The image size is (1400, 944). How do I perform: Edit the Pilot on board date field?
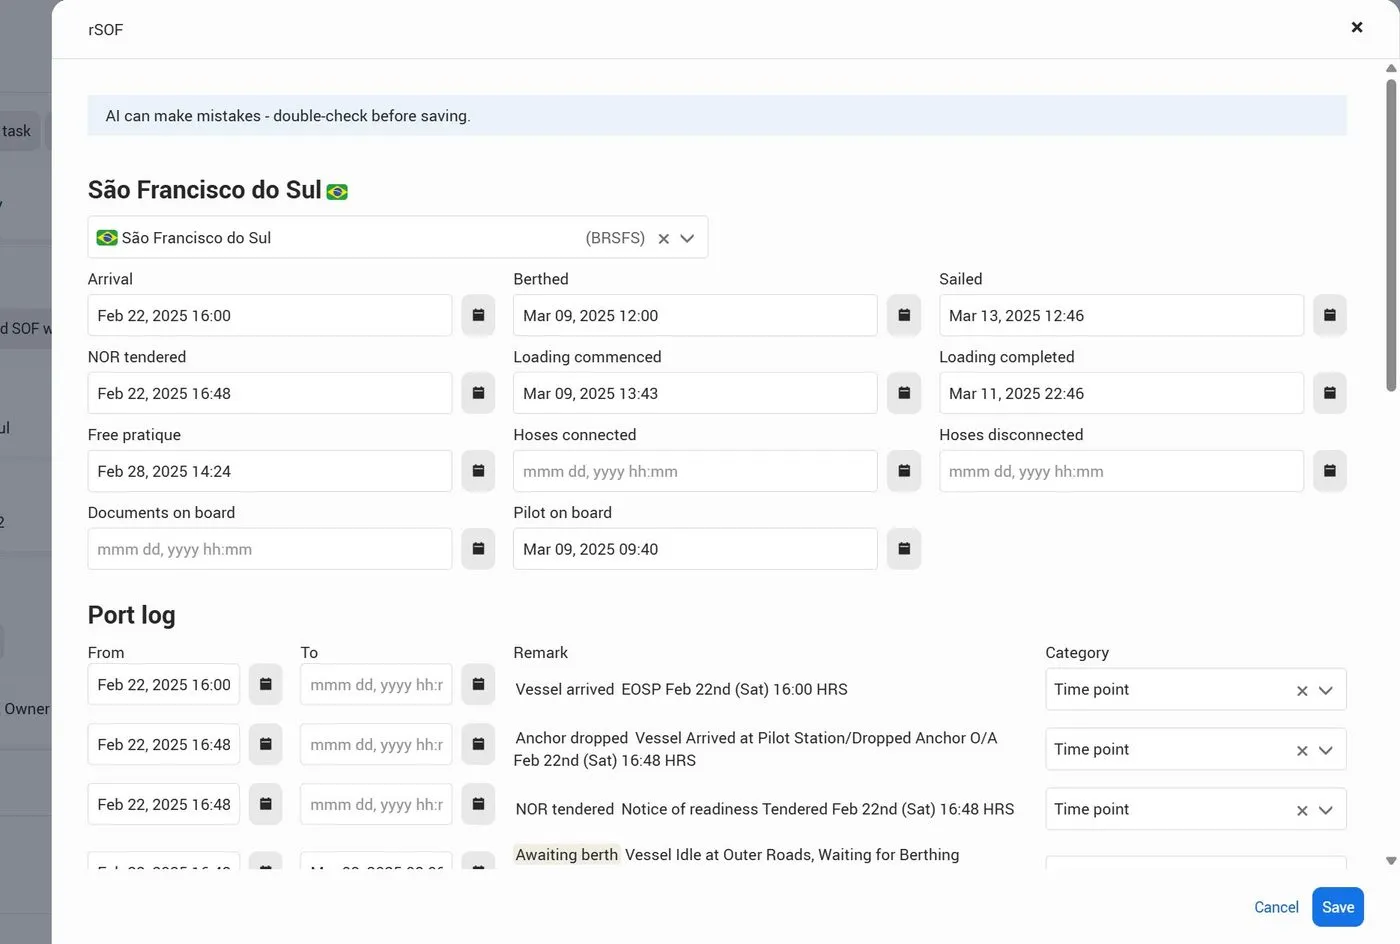pyautogui.click(x=695, y=549)
